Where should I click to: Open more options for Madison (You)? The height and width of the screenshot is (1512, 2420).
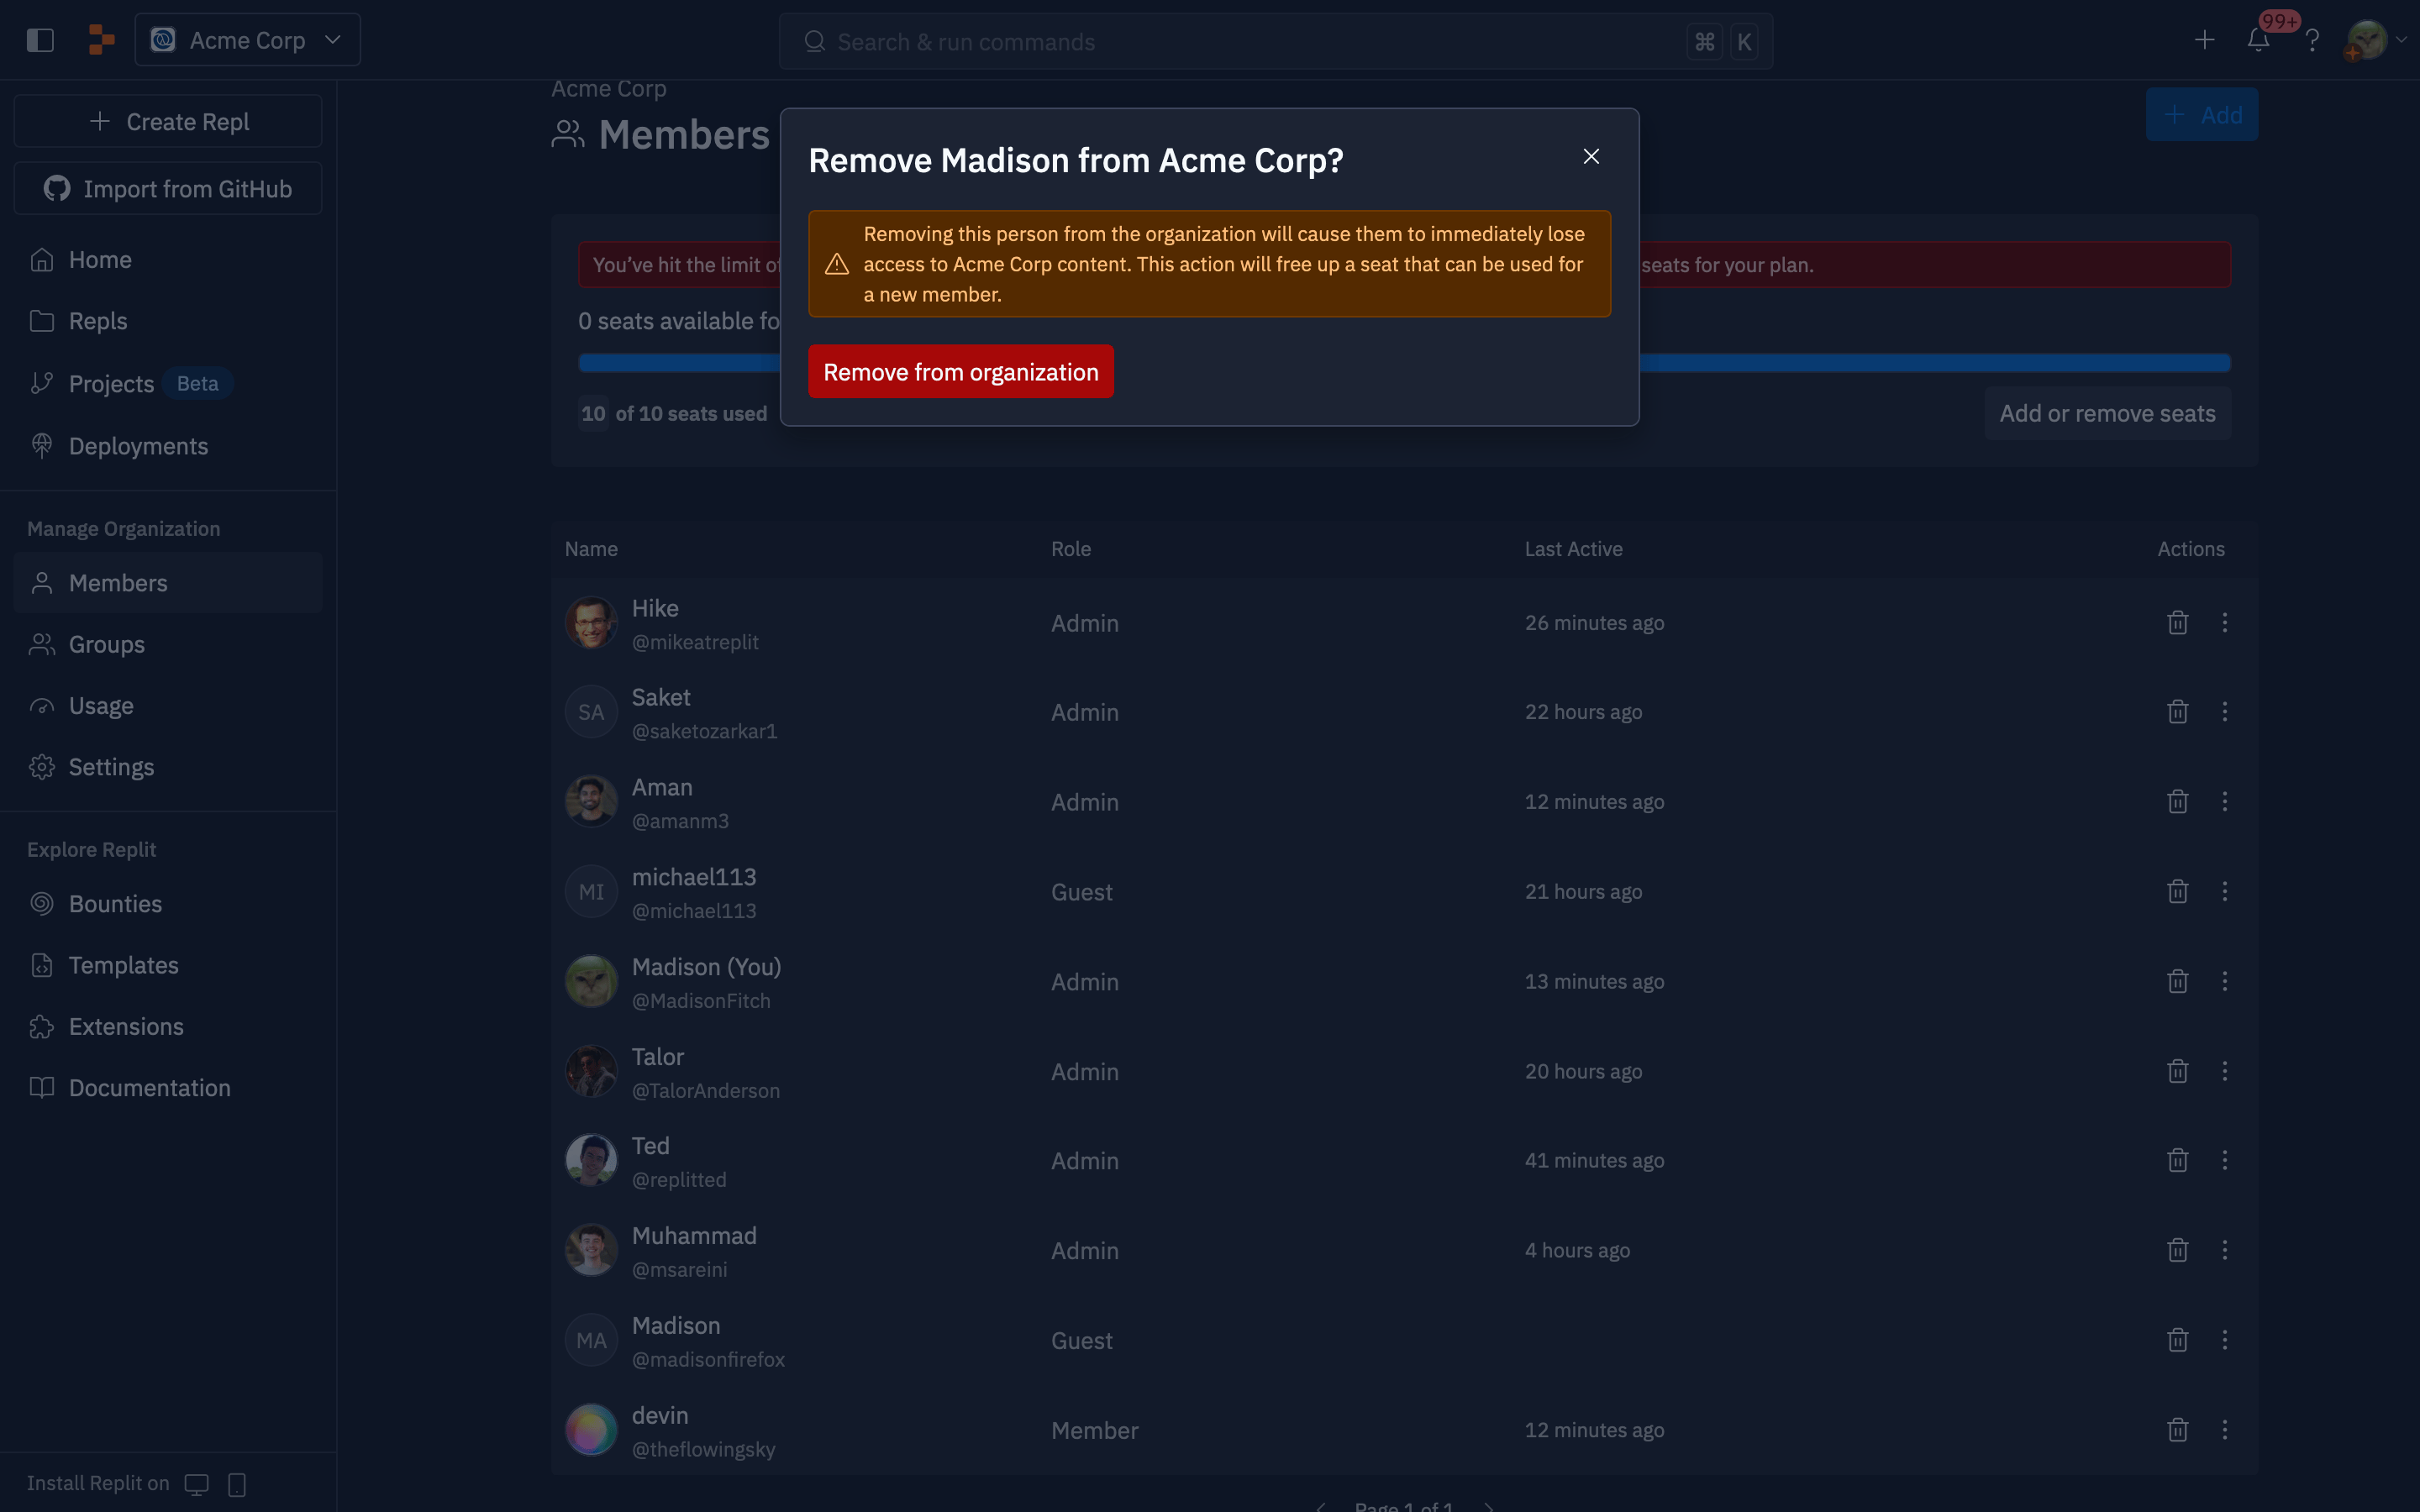2224,982
